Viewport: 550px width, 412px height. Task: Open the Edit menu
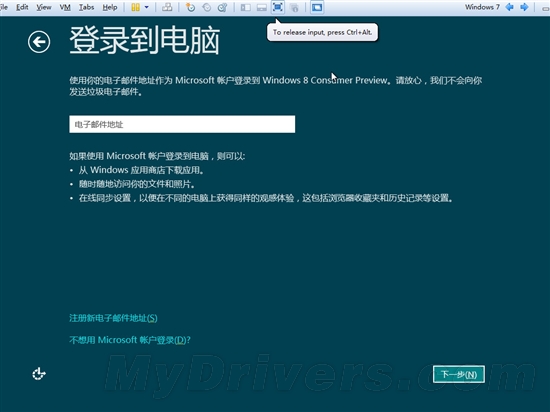tap(22, 7)
